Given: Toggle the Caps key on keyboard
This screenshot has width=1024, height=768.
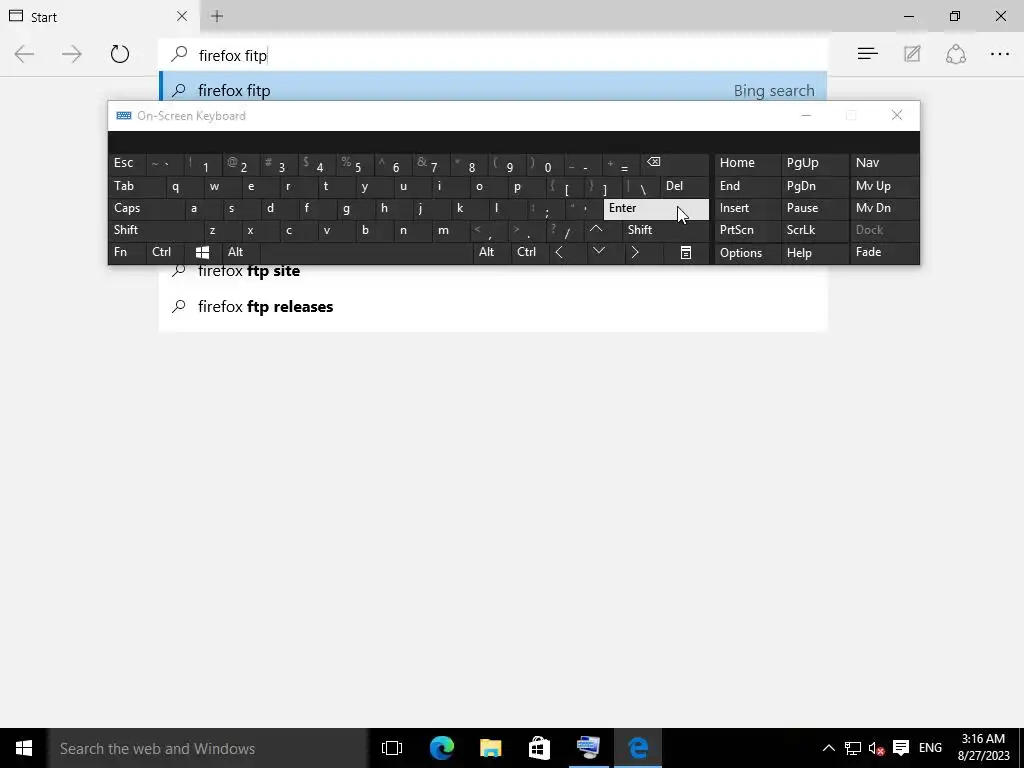Looking at the screenshot, I should coord(146,208).
